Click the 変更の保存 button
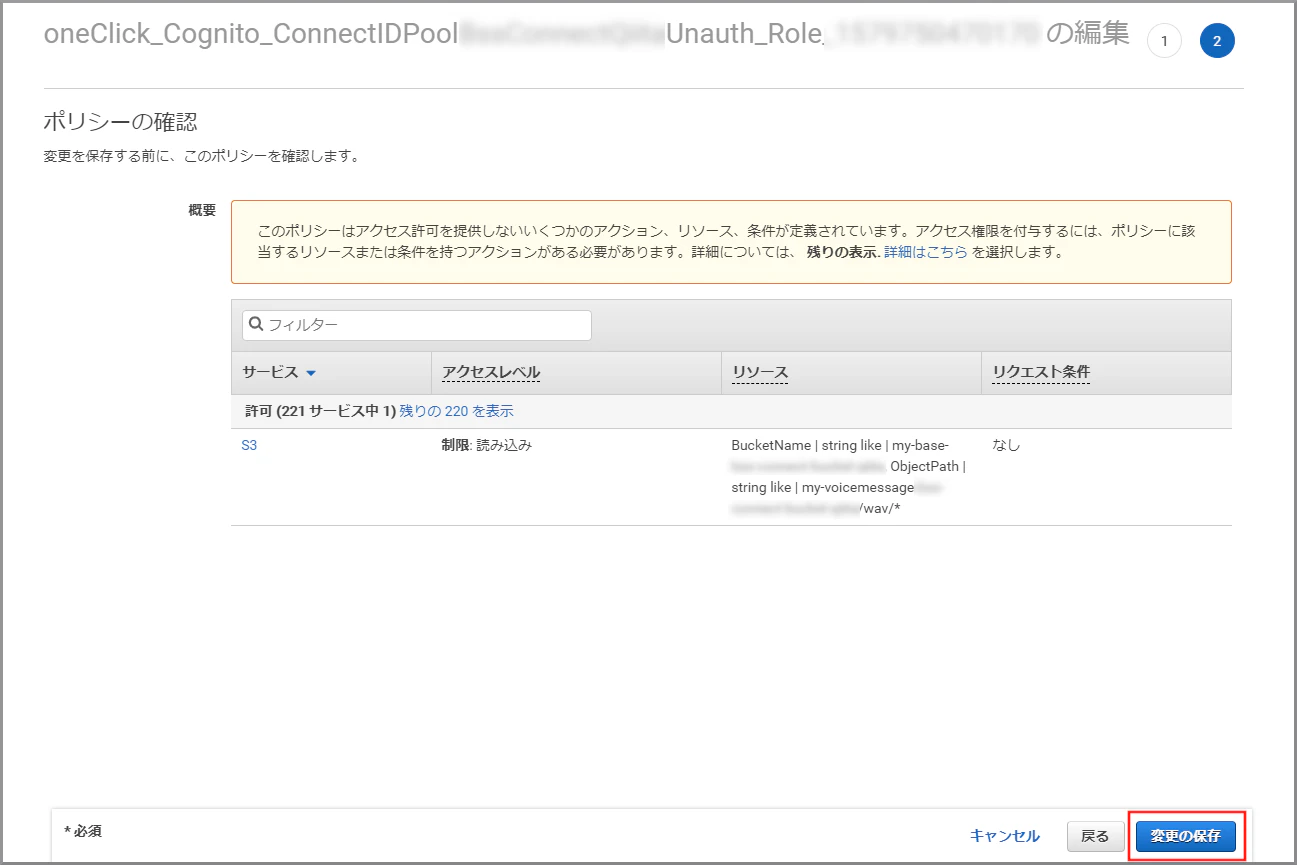The image size is (1297, 865). click(x=1185, y=836)
